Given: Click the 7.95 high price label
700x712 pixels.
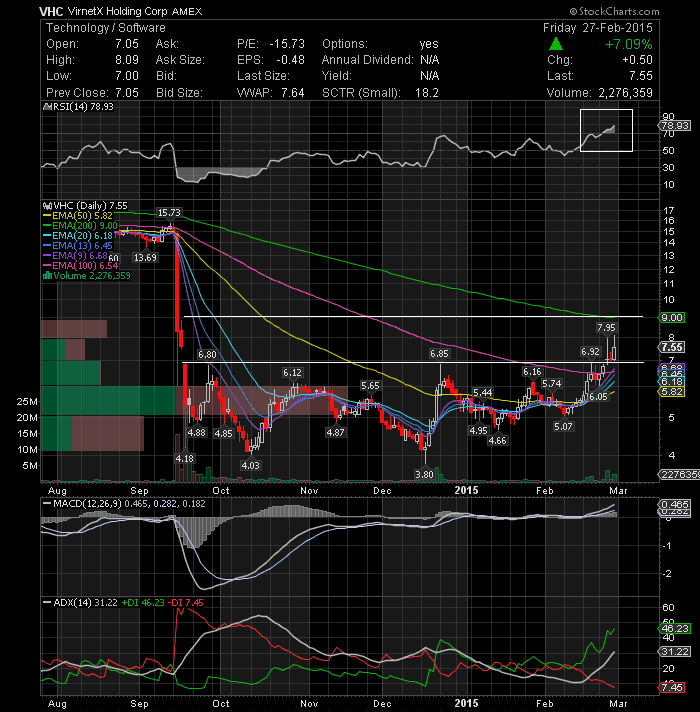Looking at the screenshot, I should coord(606,327).
